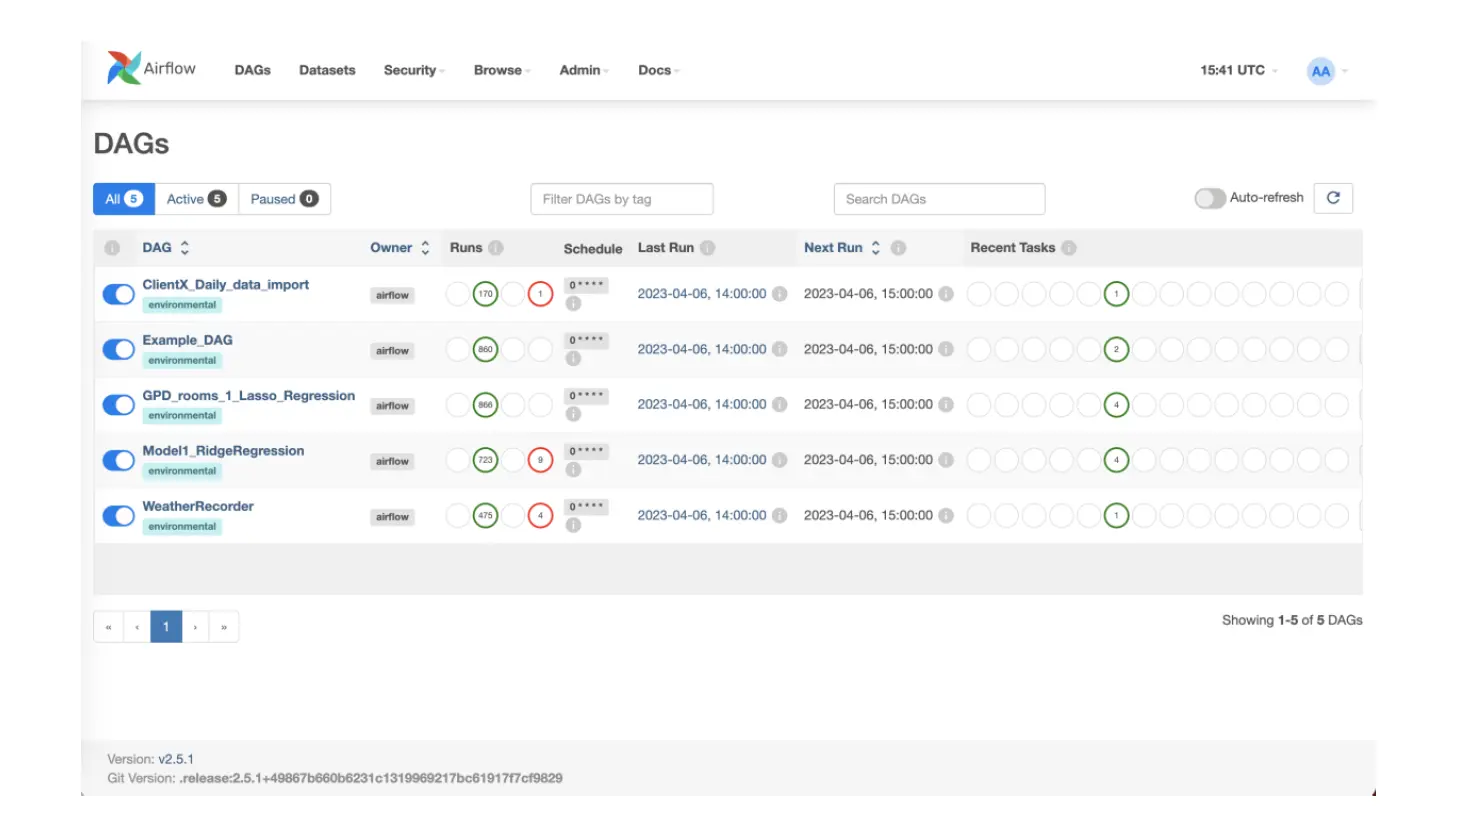1483x816 pixels.
Task: Click the green recent task circle for GPD_rooms_1_Lasso_Regression
Action: click(x=1117, y=405)
